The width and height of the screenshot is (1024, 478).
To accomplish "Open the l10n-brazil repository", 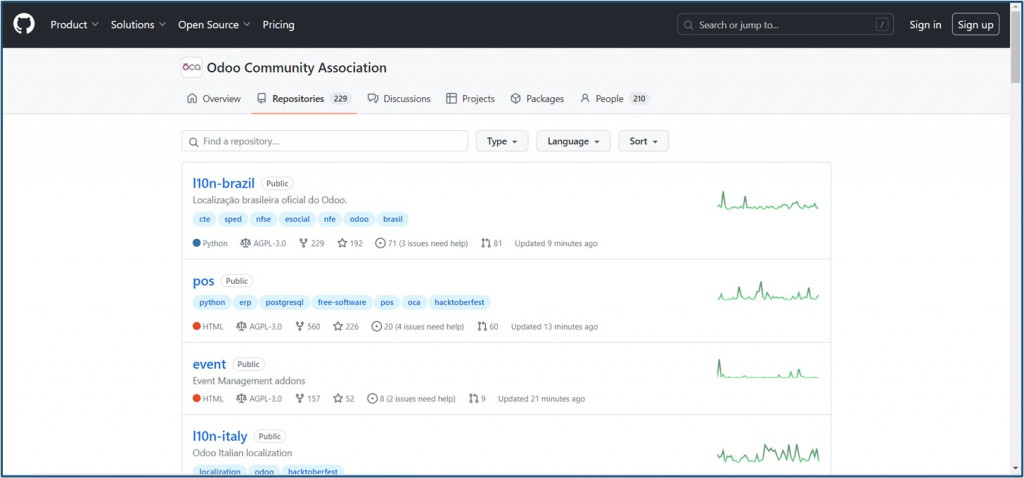I will coord(223,183).
